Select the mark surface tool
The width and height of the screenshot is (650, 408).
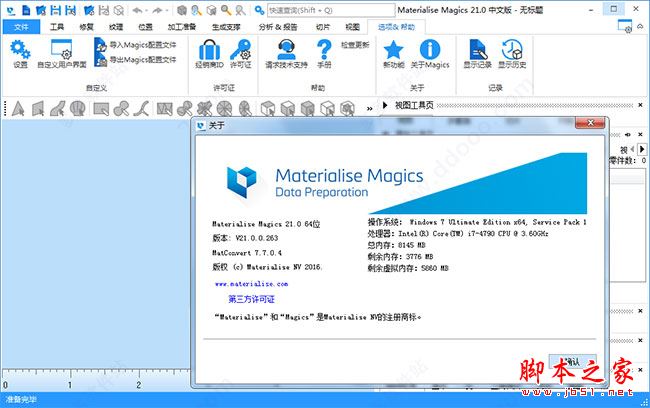(58, 109)
